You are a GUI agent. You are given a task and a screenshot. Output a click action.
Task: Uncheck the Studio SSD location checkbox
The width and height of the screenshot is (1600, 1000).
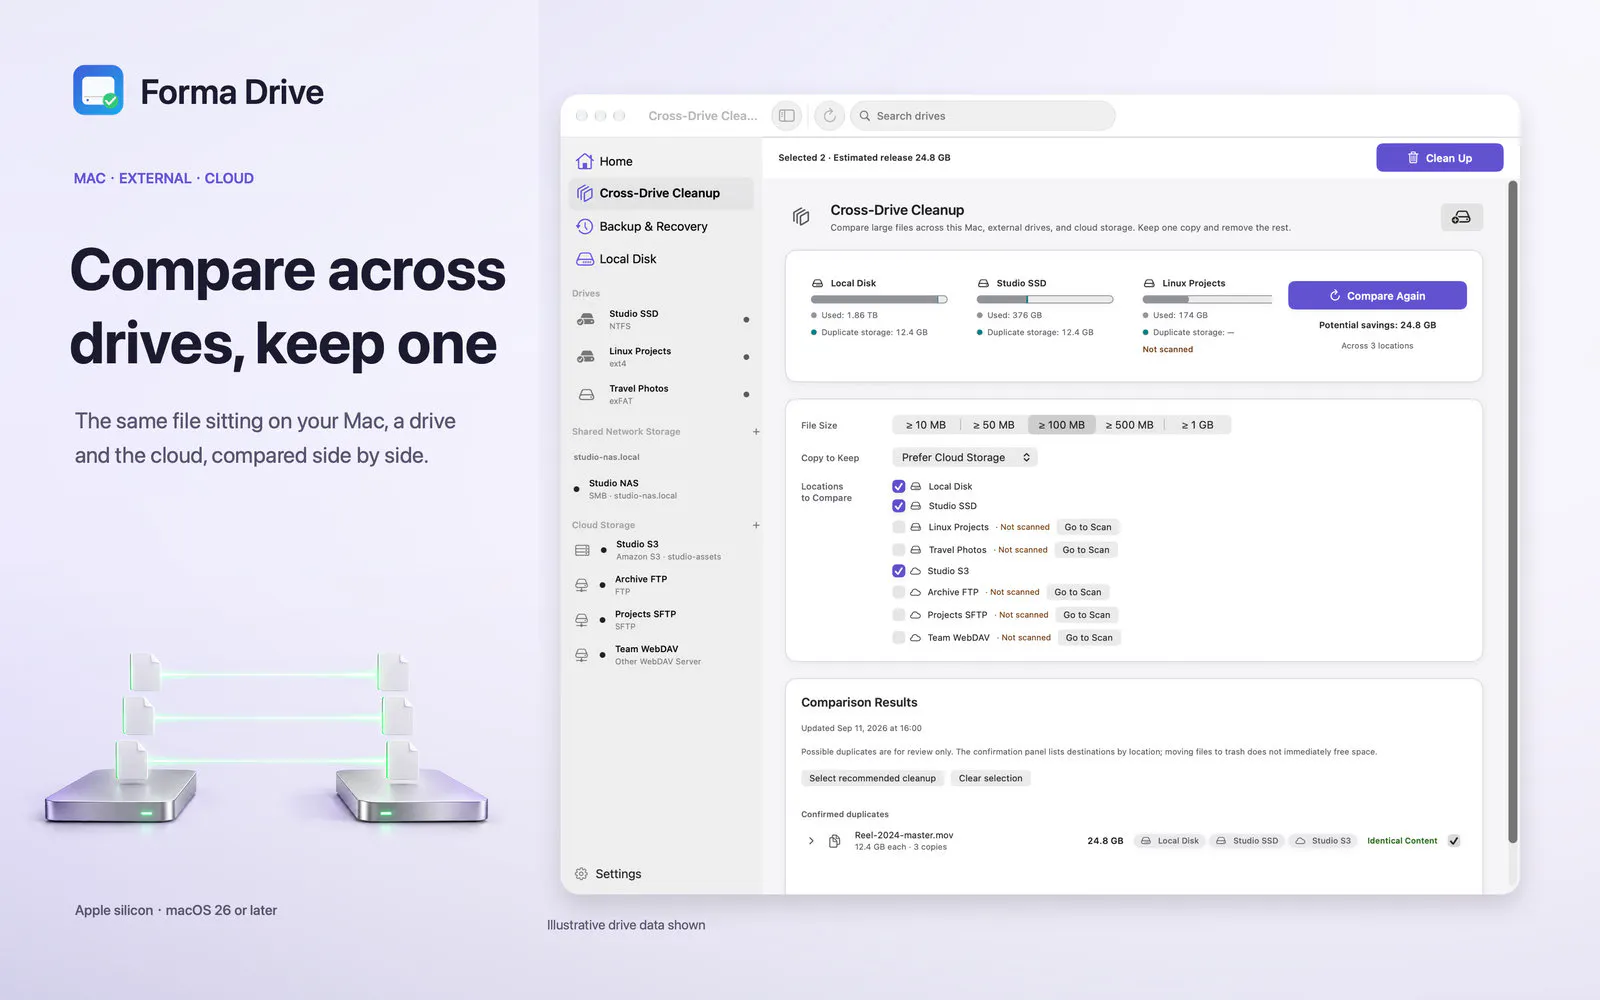point(898,506)
